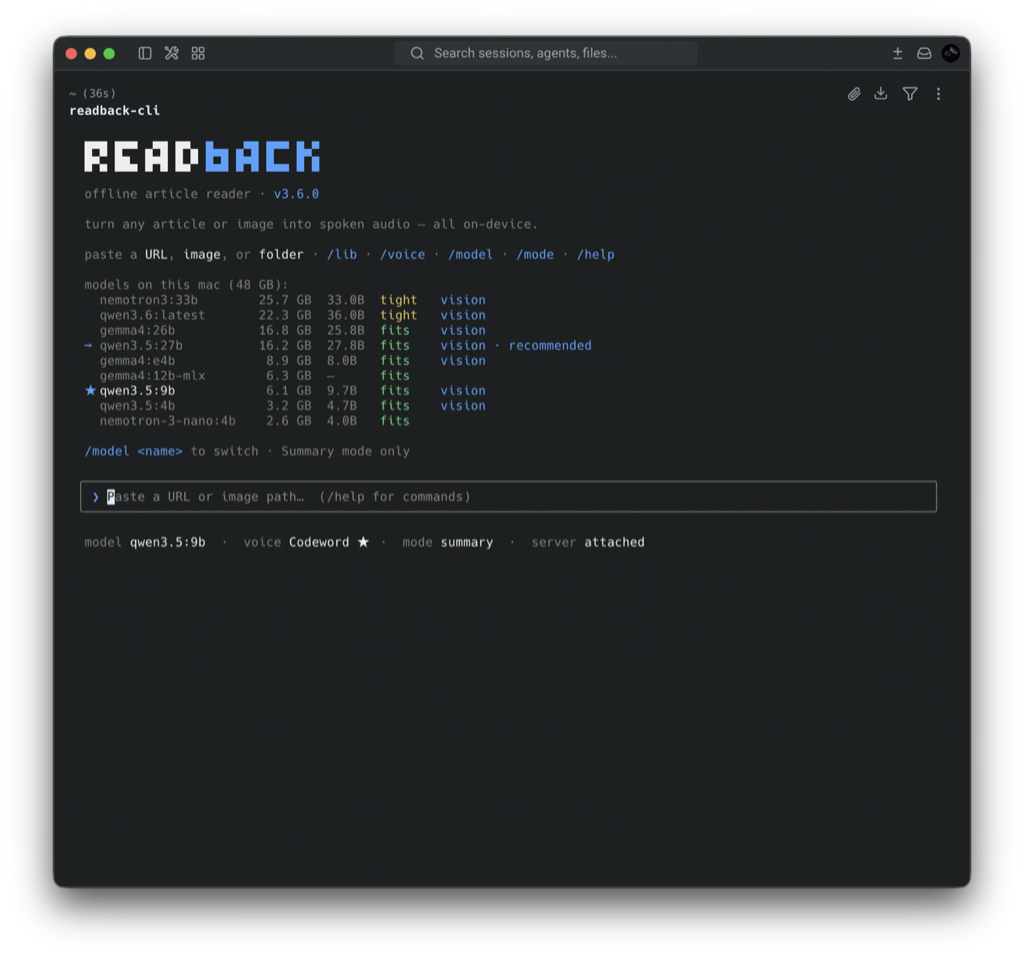Close the window with the red button
The image size is (1024, 958).
(x=71, y=54)
